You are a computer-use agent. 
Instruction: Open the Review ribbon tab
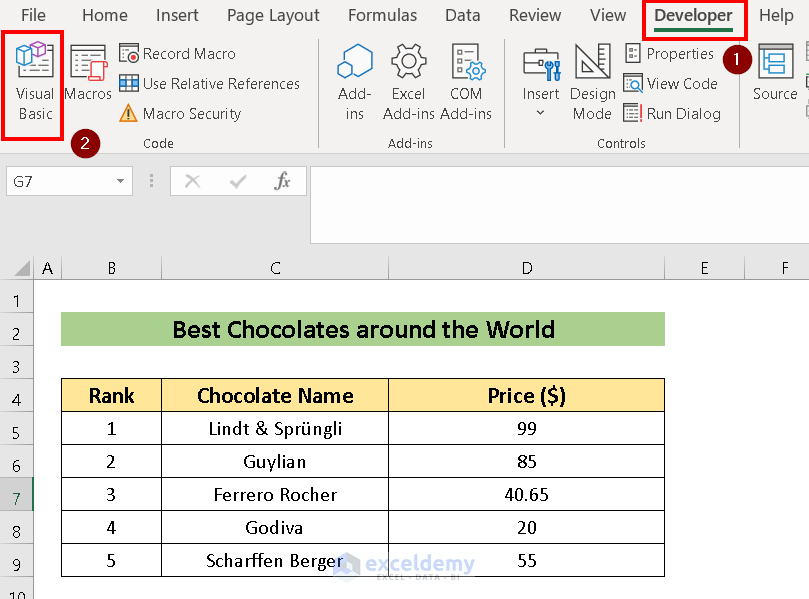tap(534, 15)
